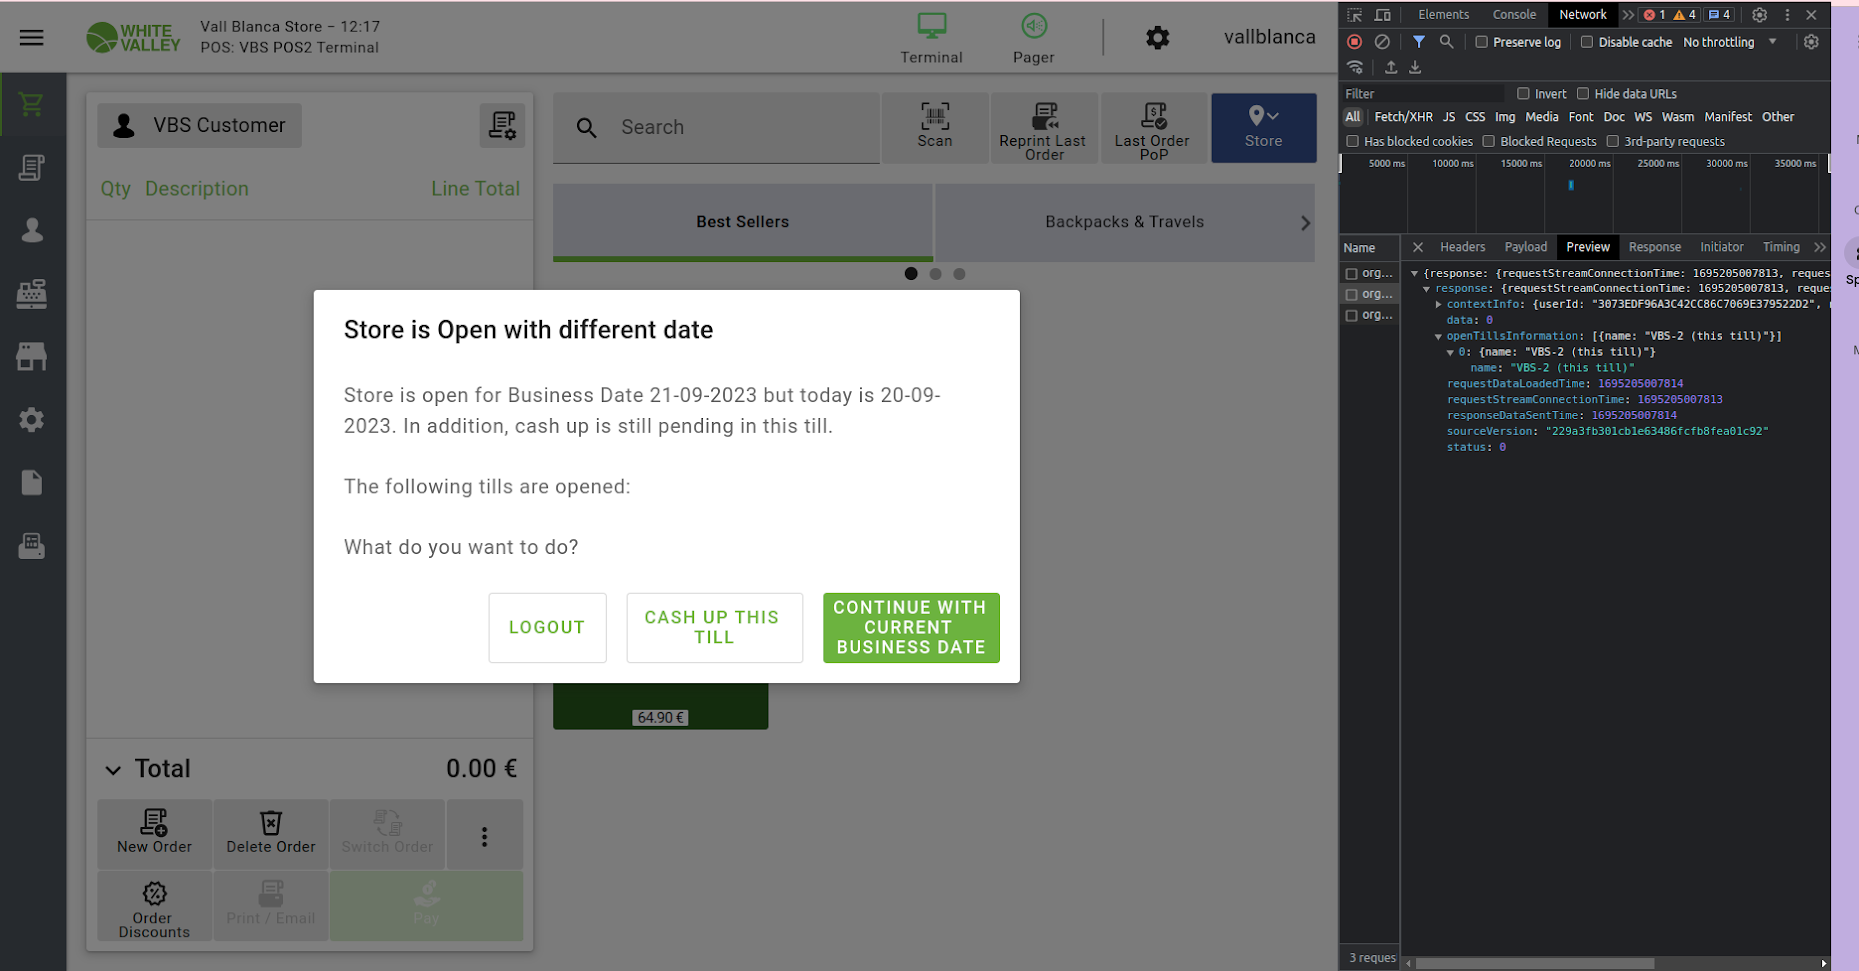The width and height of the screenshot is (1859, 971).
Task: Collapse the openTillsInformation tree node
Action: (x=1438, y=336)
